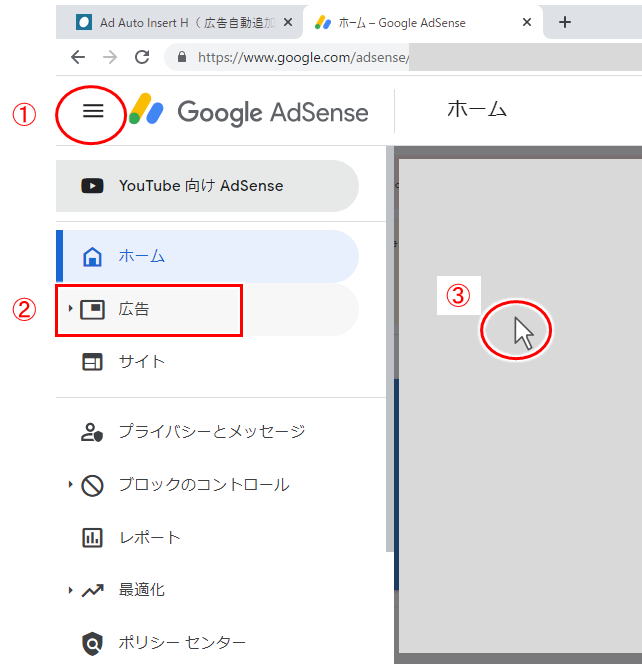The image size is (642, 664).
Task: Go back with browser back arrow
Action: pyautogui.click(x=78, y=57)
